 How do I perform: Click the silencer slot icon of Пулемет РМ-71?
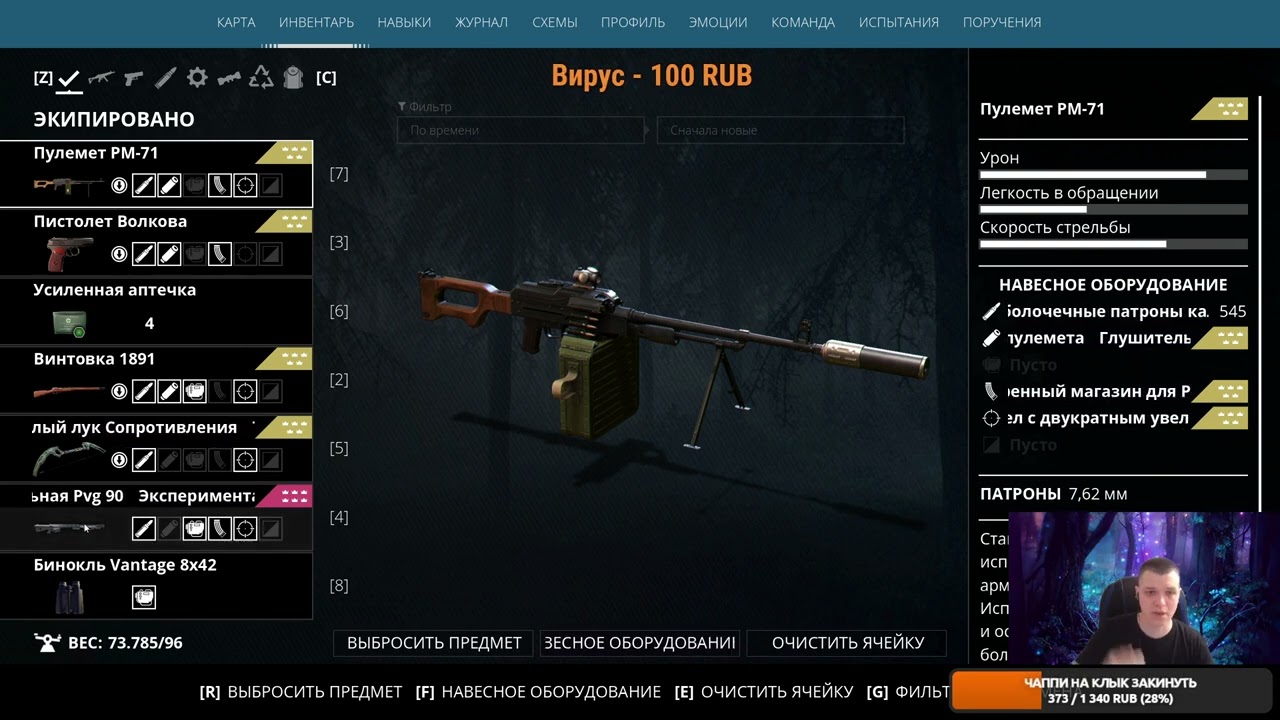[169, 185]
